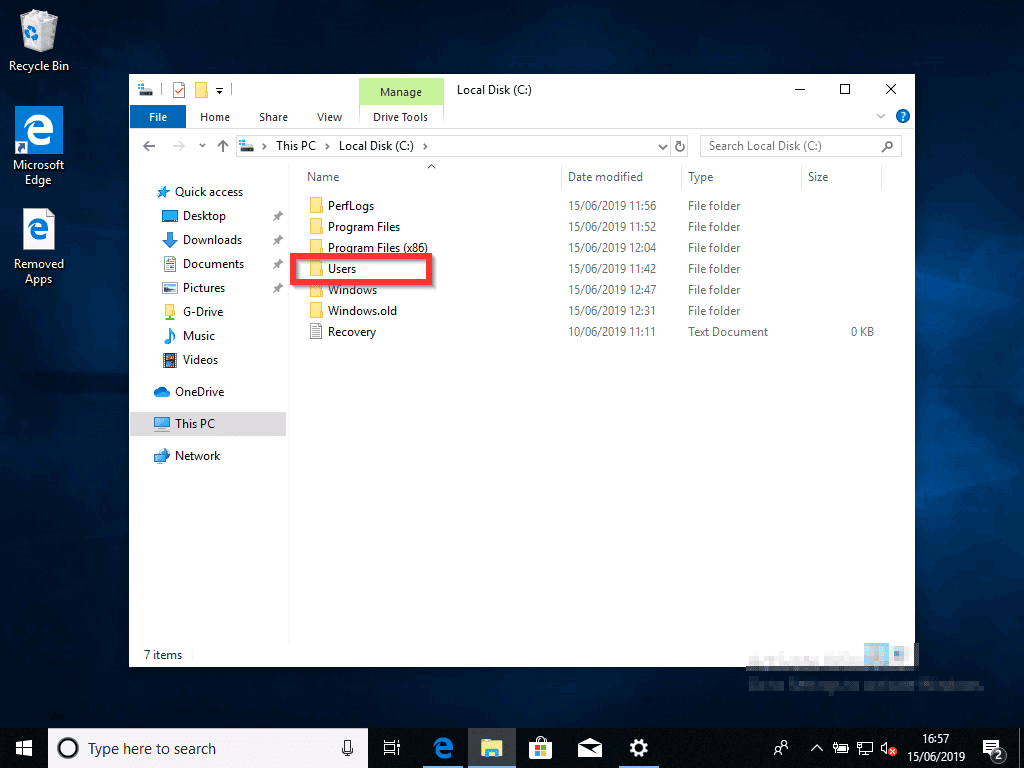Image resolution: width=1024 pixels, height=768 pixels.
Task: Expand the Quick Access Toolbar customization menu
Action: [x=219, y=90]
